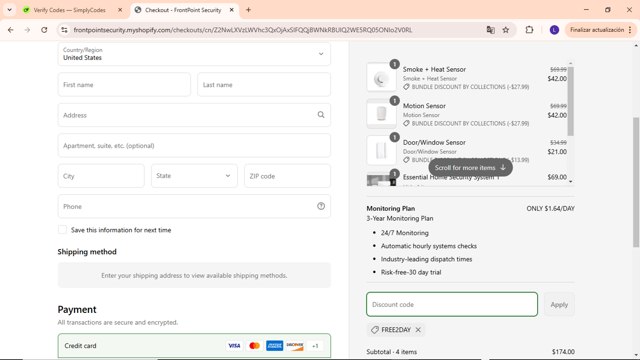Switch to the Verify Codes SimplyCodes tab
Image resolution: width=640 pixels, height=360 pixels.
tap(70, 10)
